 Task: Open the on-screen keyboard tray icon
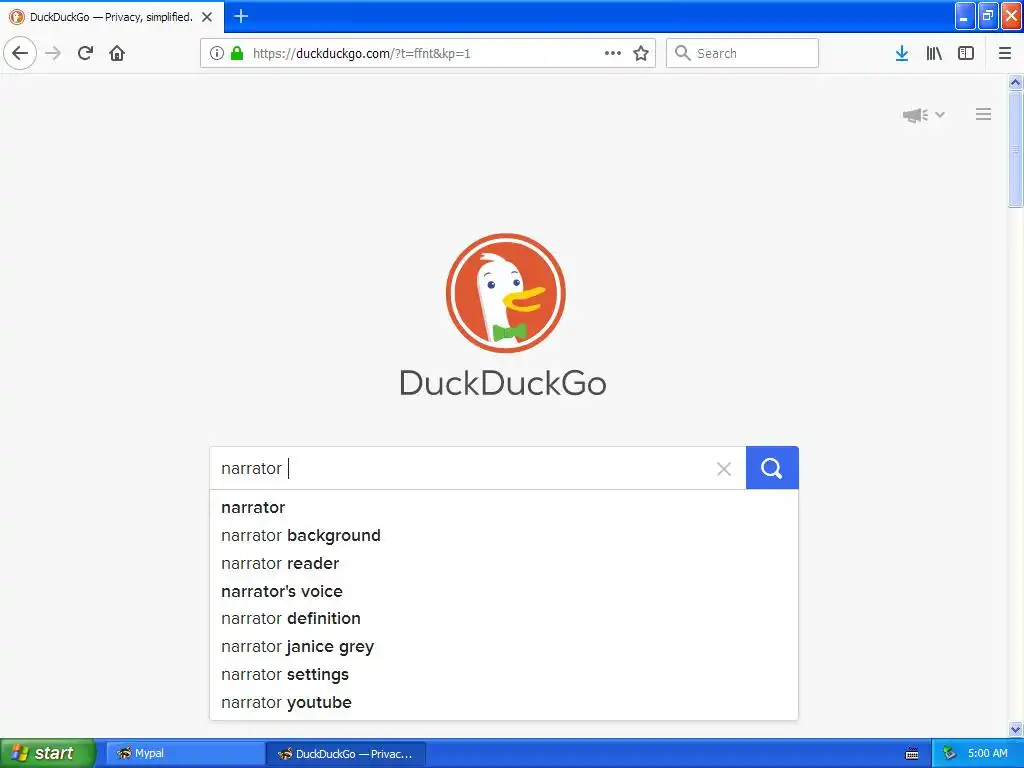point(912,754)
